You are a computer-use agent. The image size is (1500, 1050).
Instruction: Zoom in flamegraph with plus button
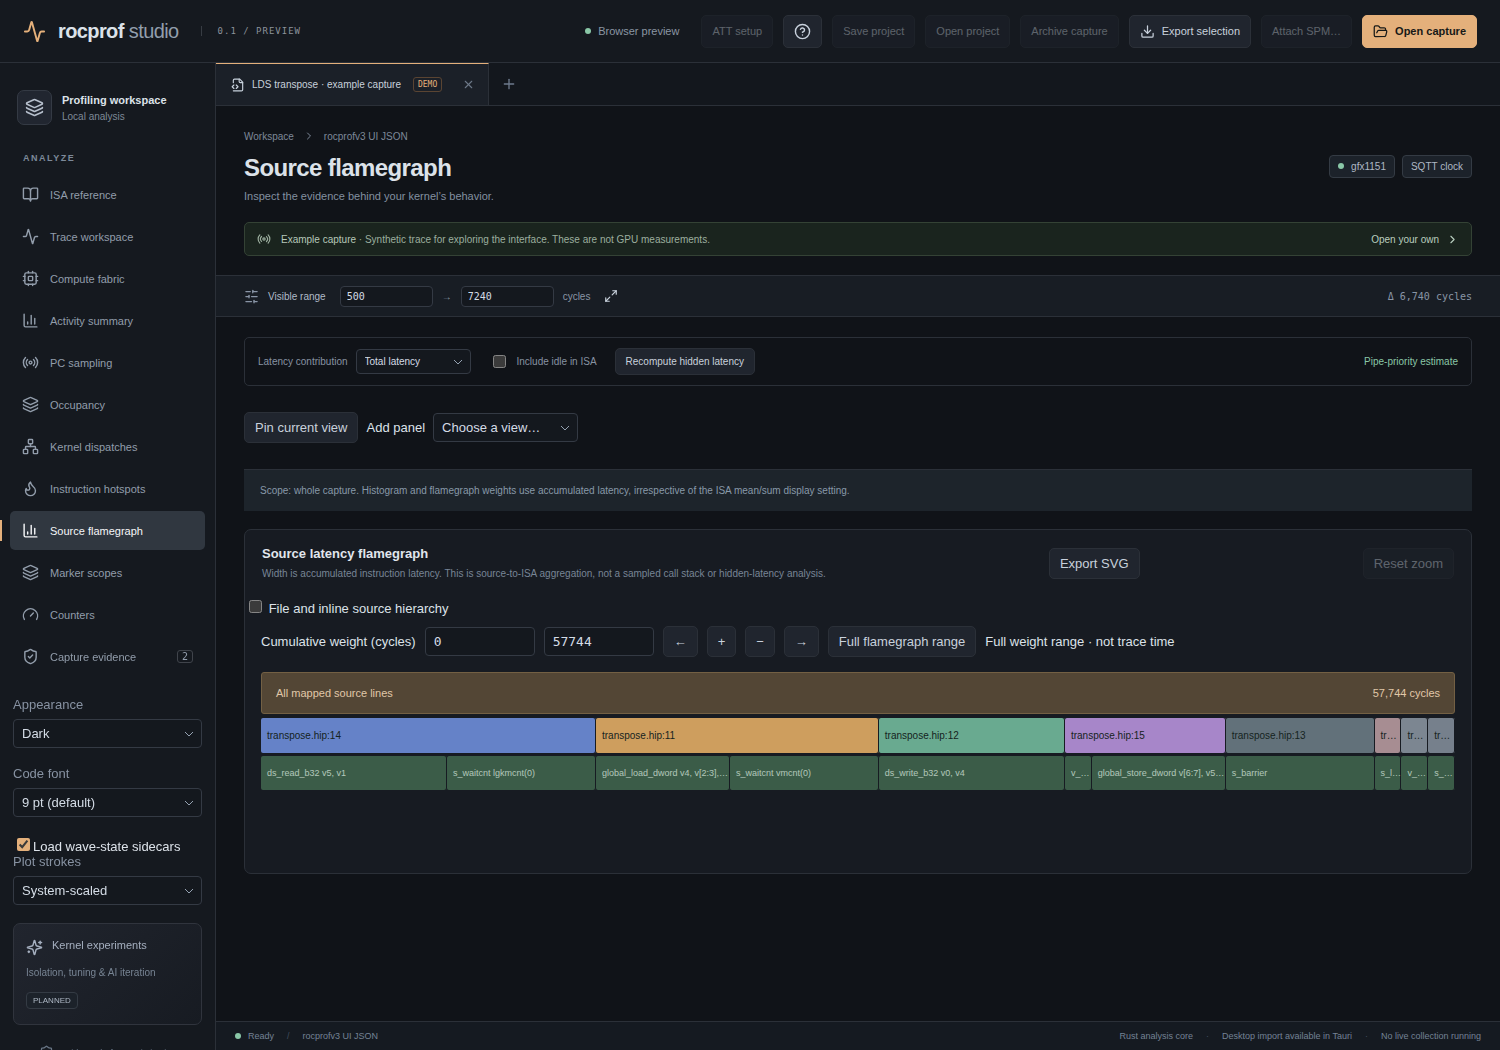coord(721,642)
